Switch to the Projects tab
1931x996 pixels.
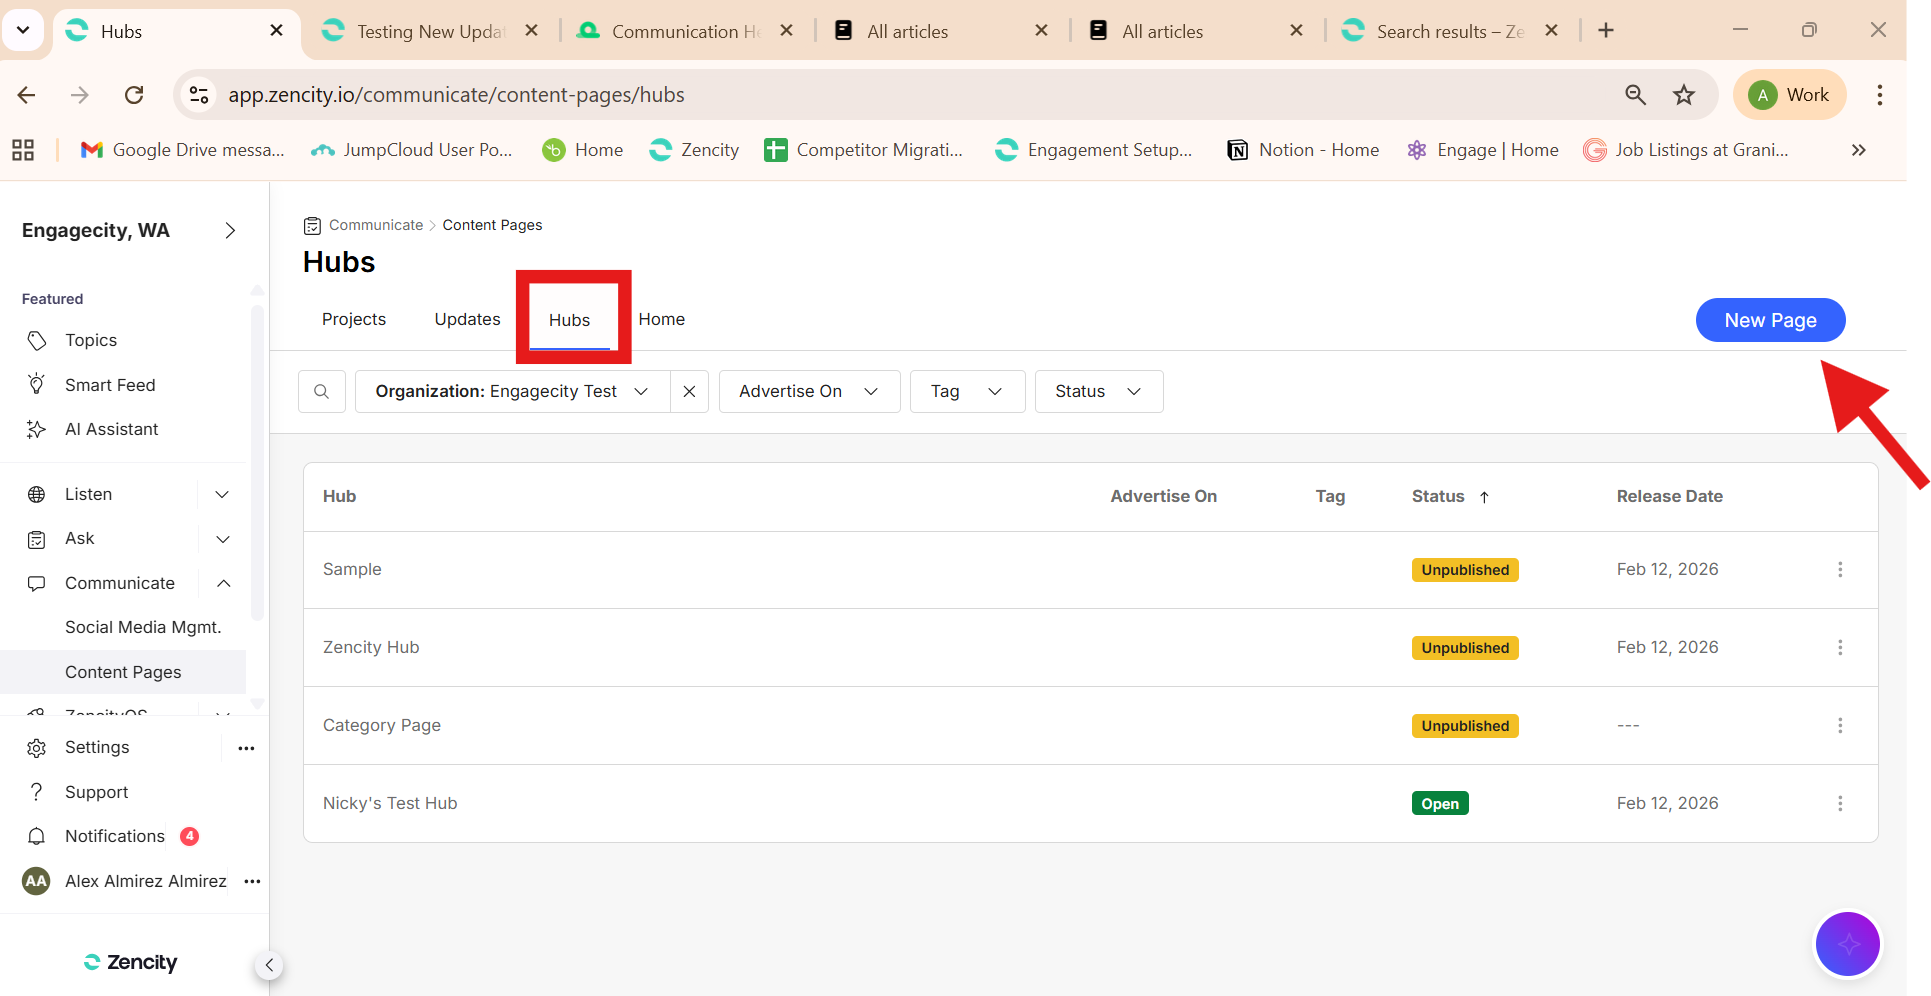click(354, 319)
